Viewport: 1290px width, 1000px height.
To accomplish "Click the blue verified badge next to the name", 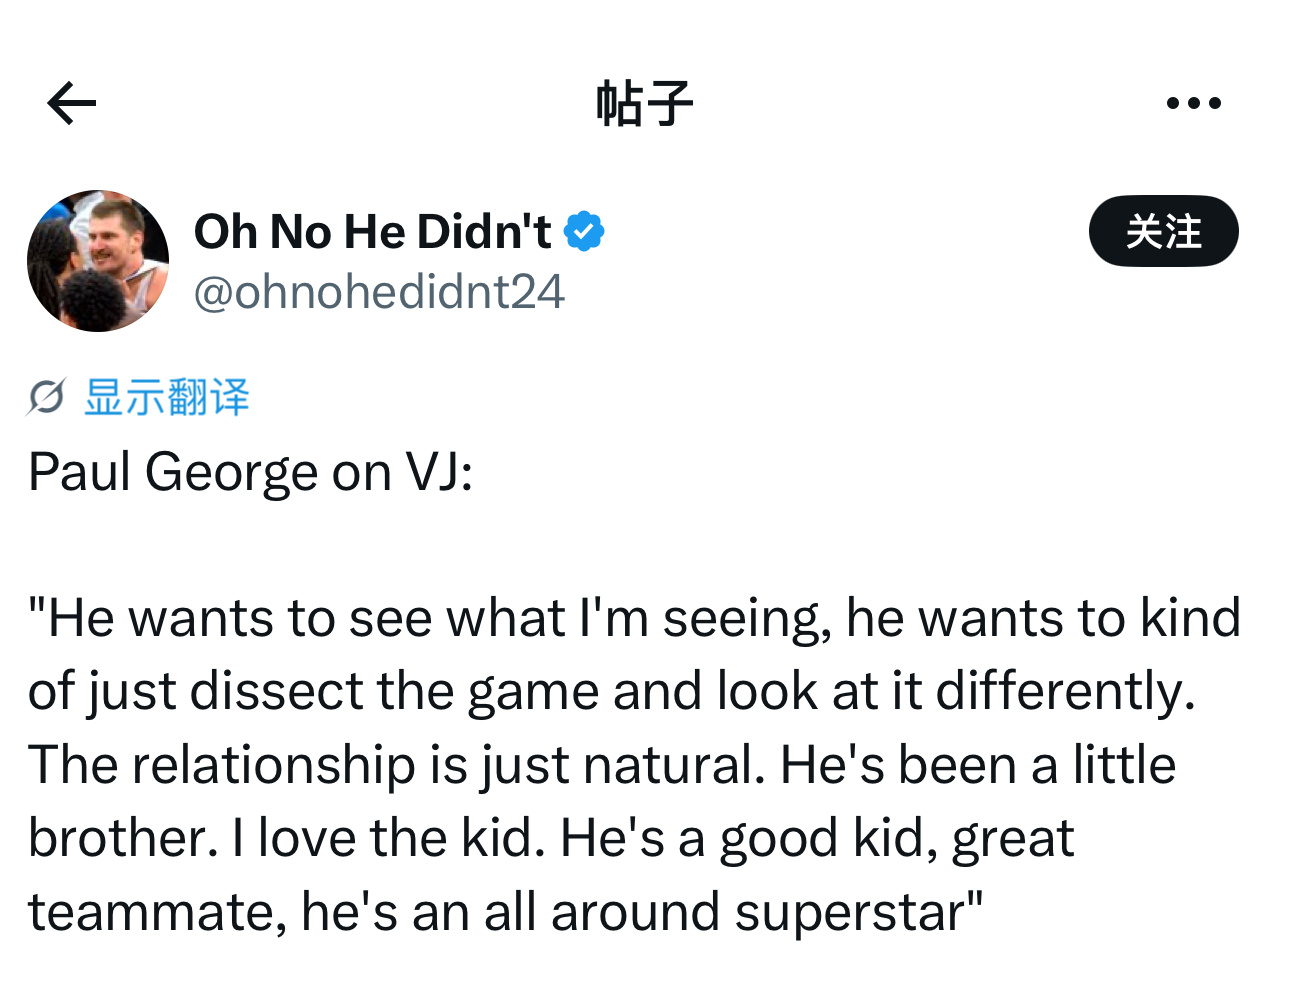I will point(586,231).
